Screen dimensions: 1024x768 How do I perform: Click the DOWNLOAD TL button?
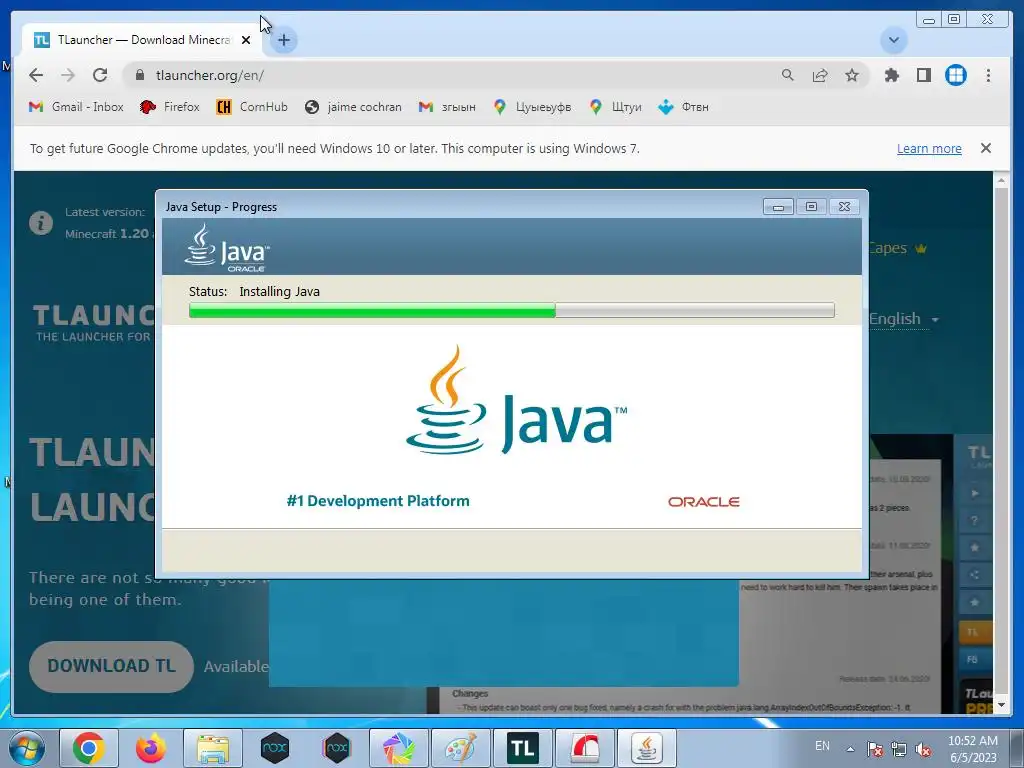tap(111, 666)
